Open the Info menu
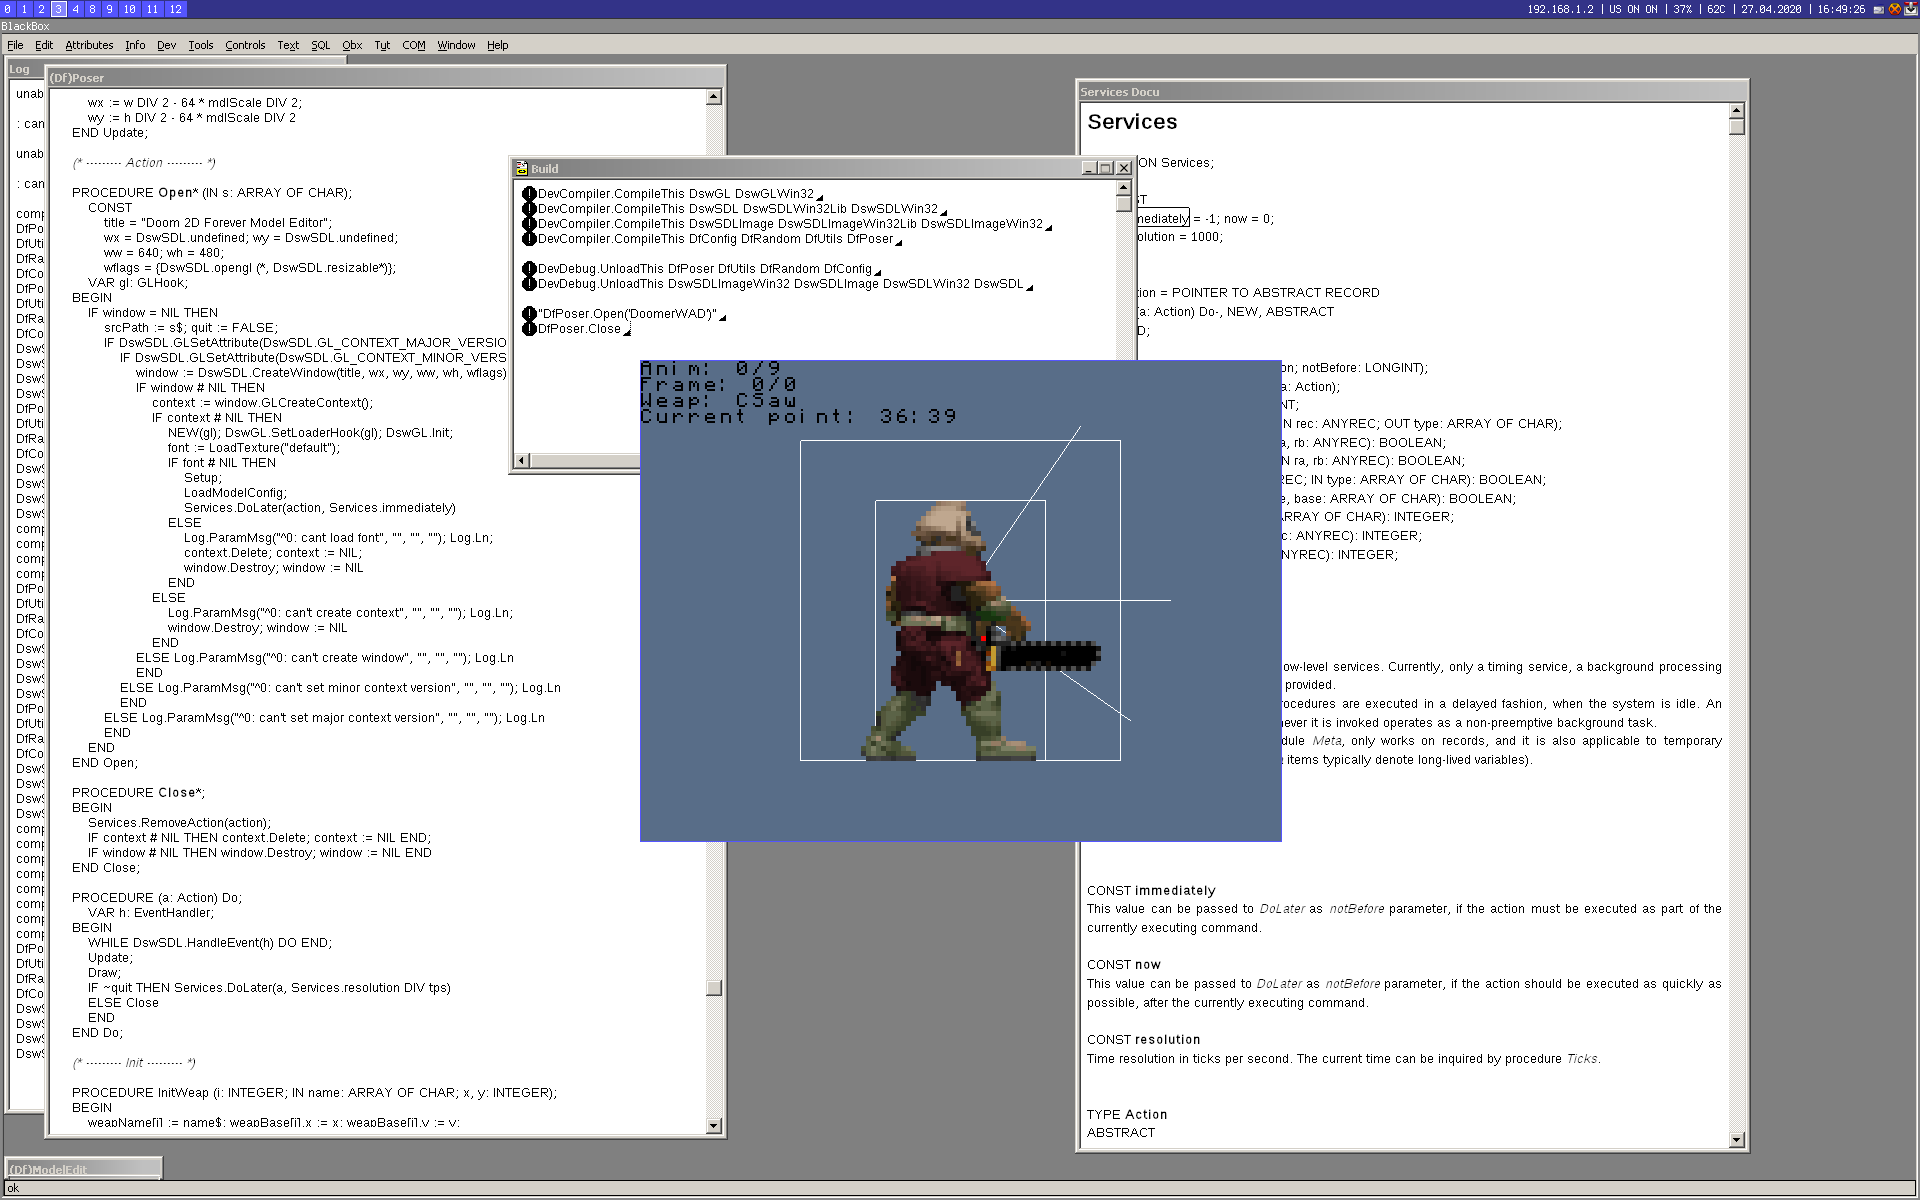This screenshot has width=1920, height=1200. click(135, 45)
